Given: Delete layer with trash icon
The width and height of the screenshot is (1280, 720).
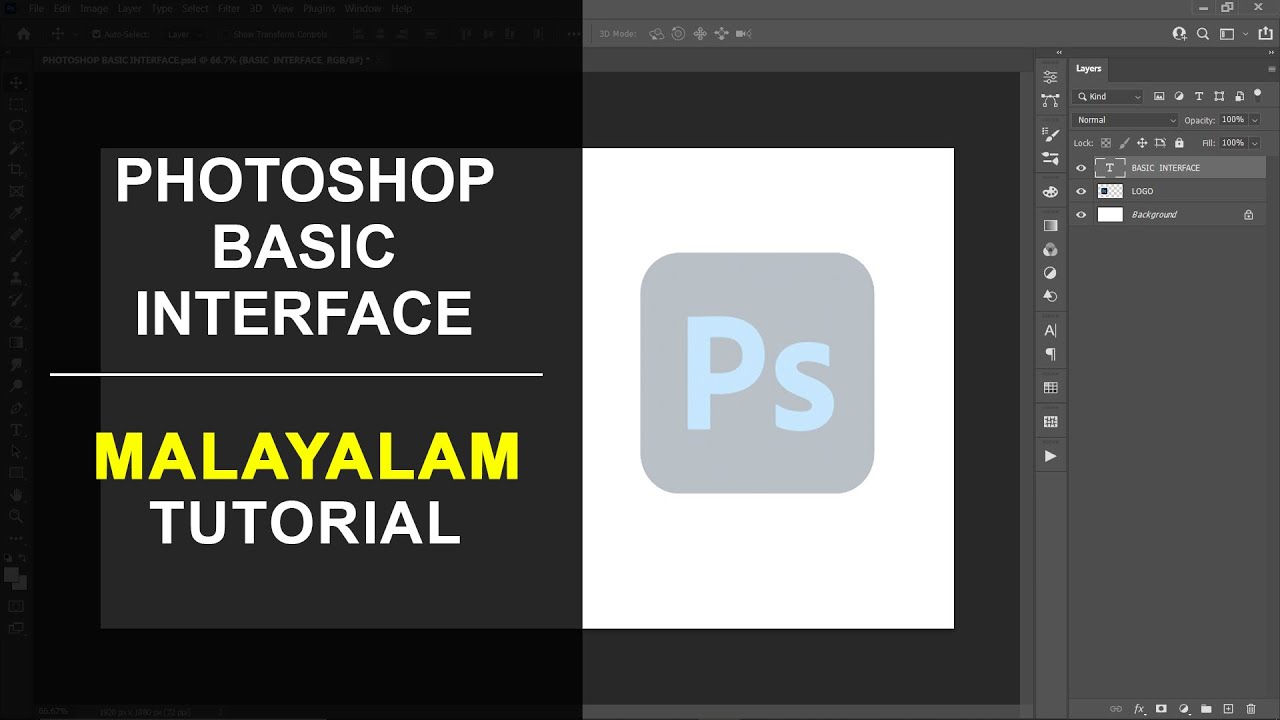Looking at the screenshot, I should point(1251,709).
